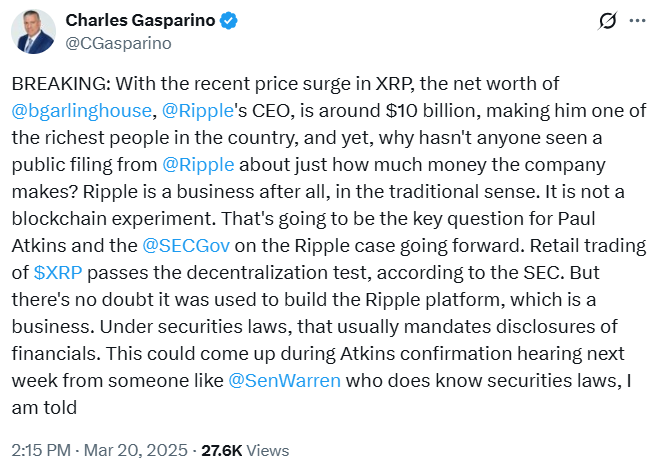This screenshot has width=662, height=467.
Task: Open the three-dot more options menu
Action: (637, 21)
